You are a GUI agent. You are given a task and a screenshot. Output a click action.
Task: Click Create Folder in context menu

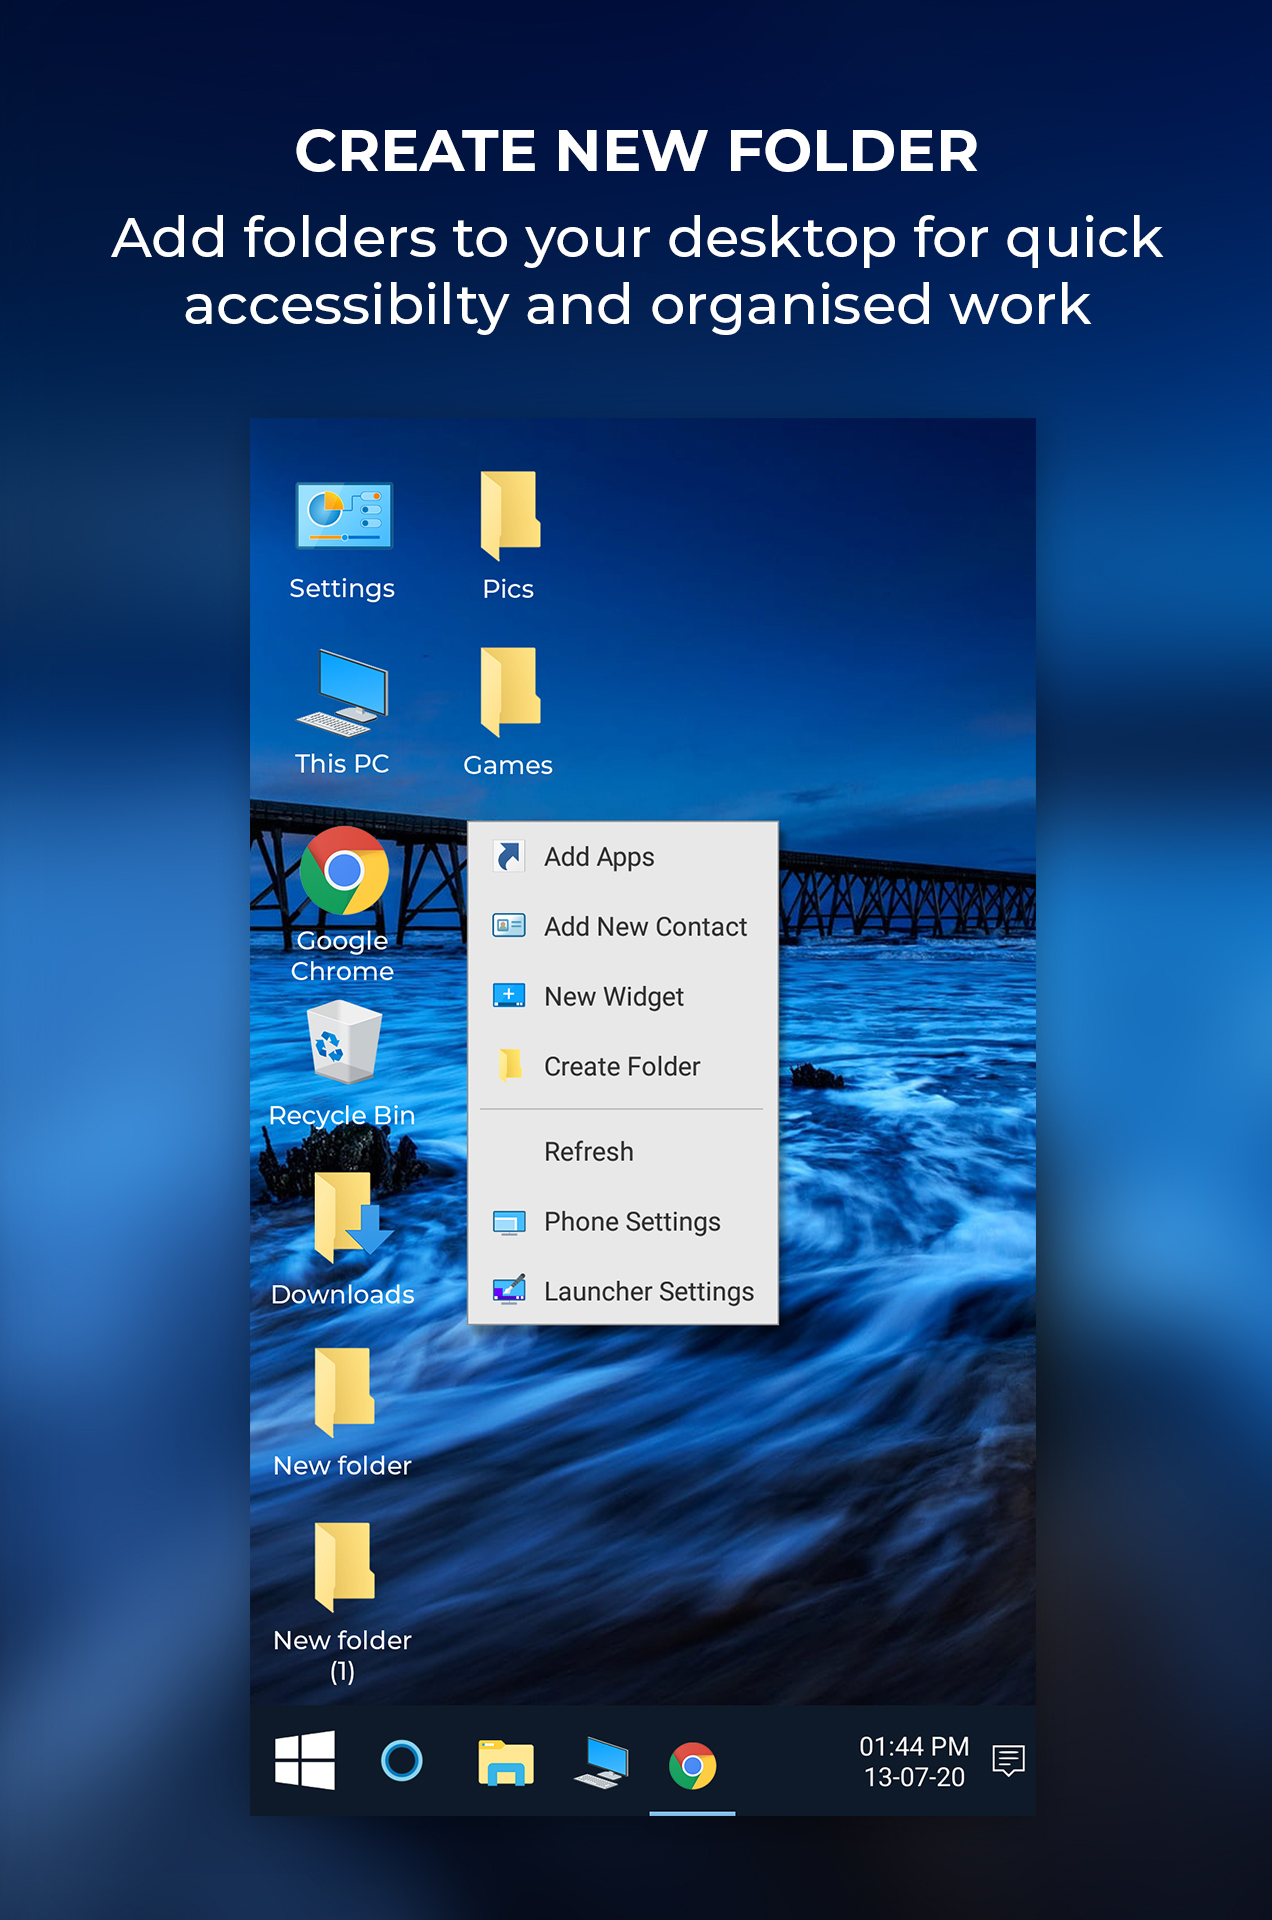point(622,1067)
